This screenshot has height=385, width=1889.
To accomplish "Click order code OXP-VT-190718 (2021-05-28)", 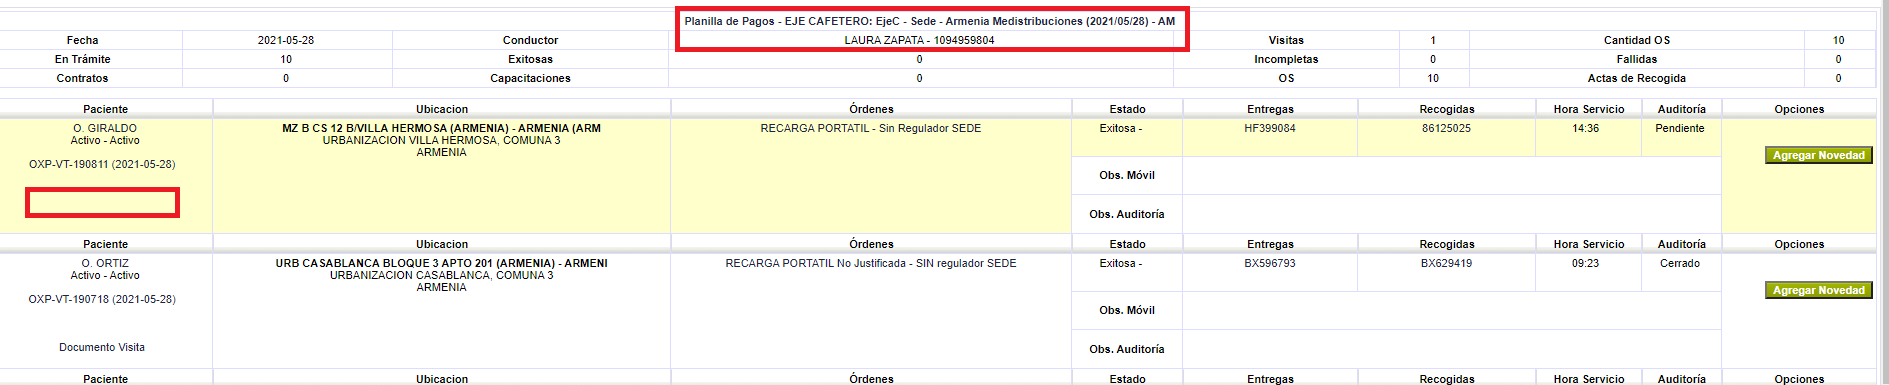I will 102,299.
